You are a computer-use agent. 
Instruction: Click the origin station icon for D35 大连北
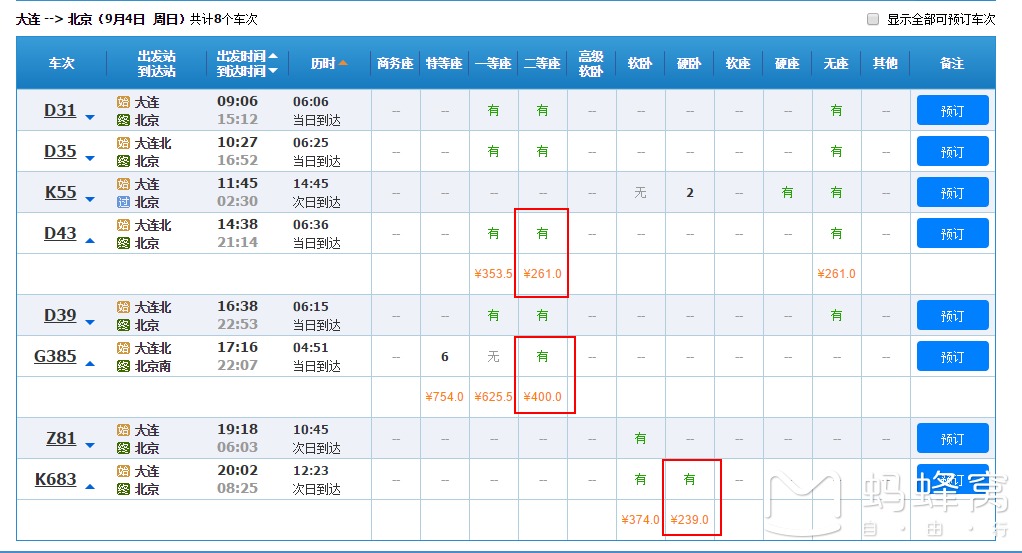[x=123, y=143]
